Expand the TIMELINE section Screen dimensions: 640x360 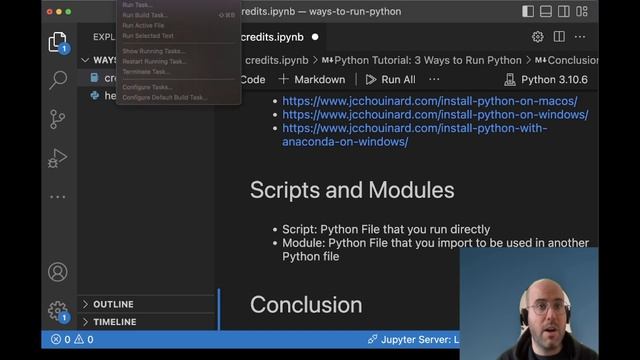[146, 322]
